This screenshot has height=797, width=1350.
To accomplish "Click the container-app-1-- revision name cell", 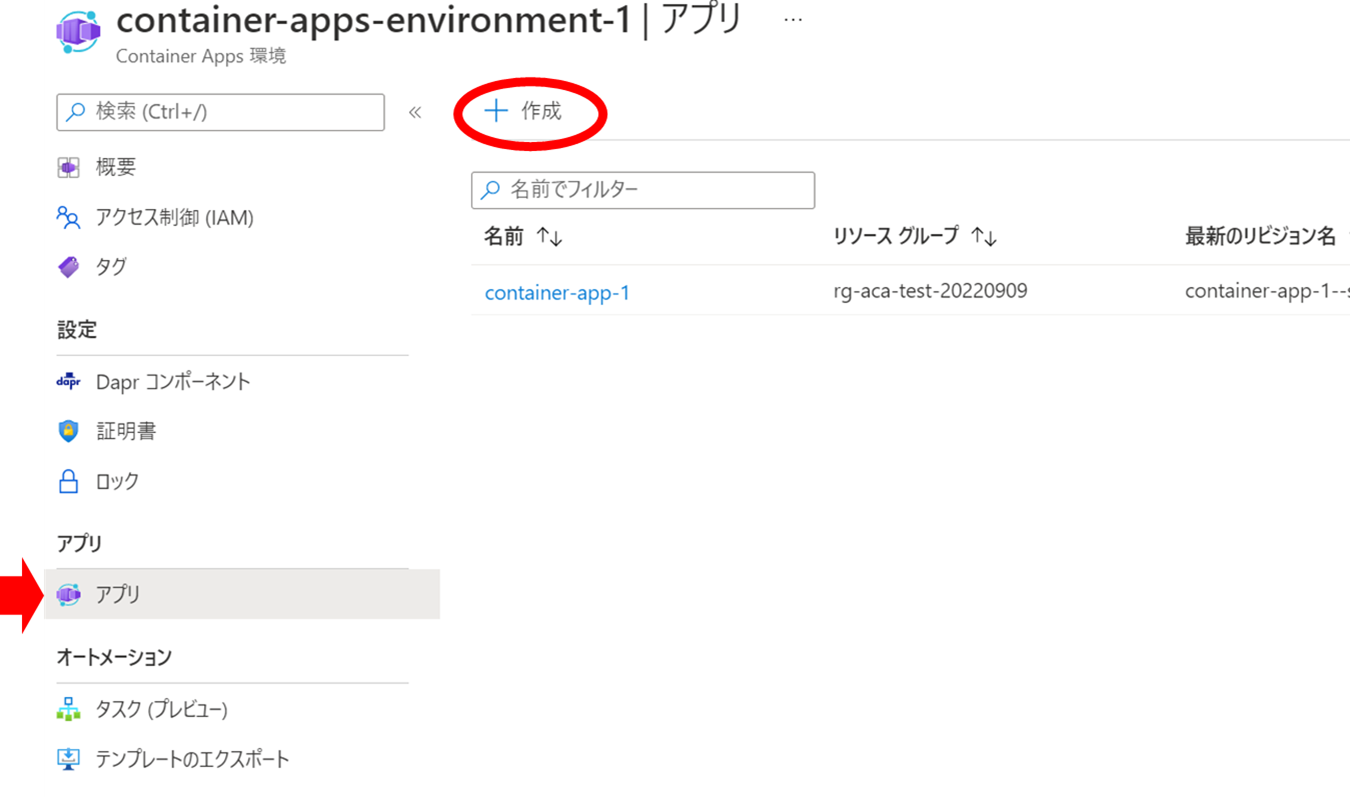I will [x=1267, y=291].
